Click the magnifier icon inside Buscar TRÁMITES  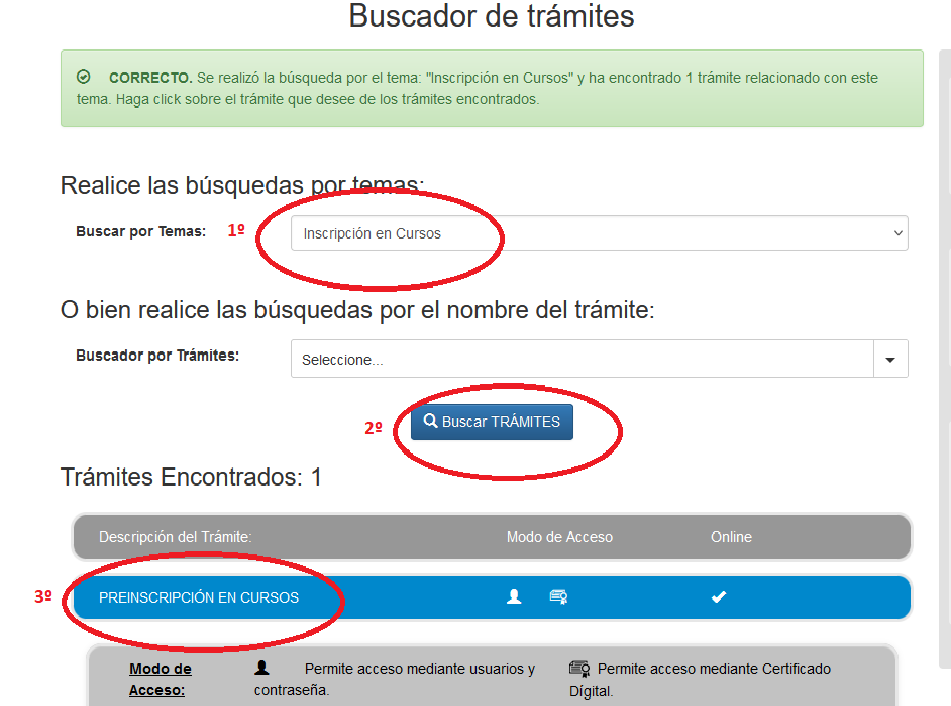(430, 422)
